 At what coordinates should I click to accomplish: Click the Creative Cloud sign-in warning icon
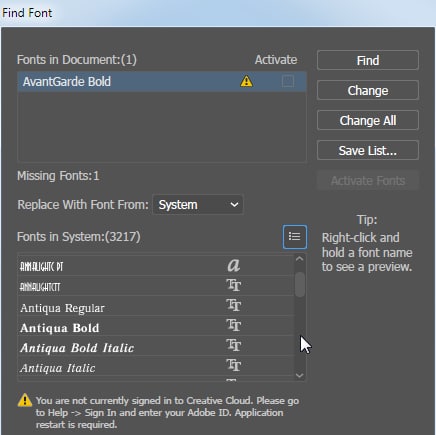25,400
